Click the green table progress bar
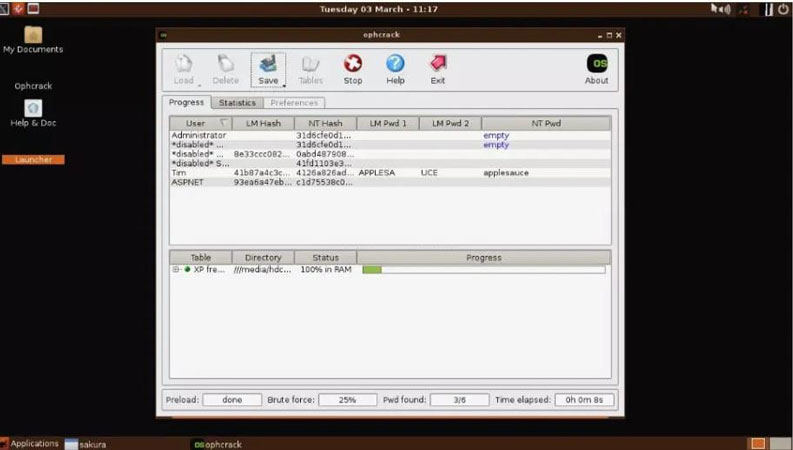This screenshot has width=793, height=450. click(x=483, y=269)
